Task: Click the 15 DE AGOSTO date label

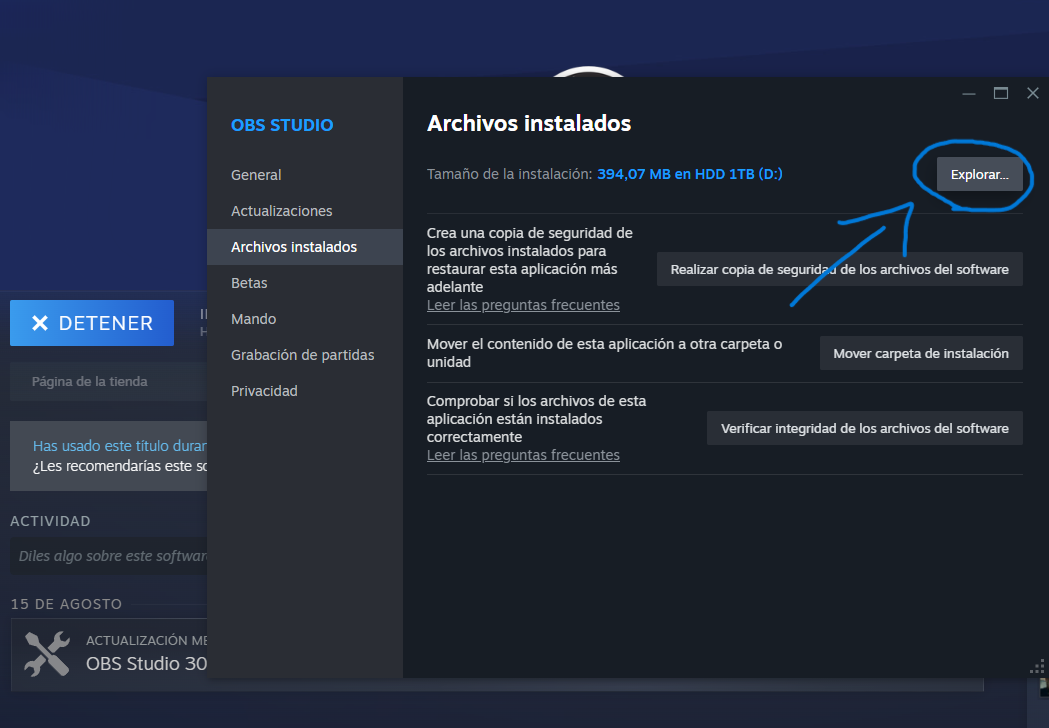Action: (x=66, y=604)
